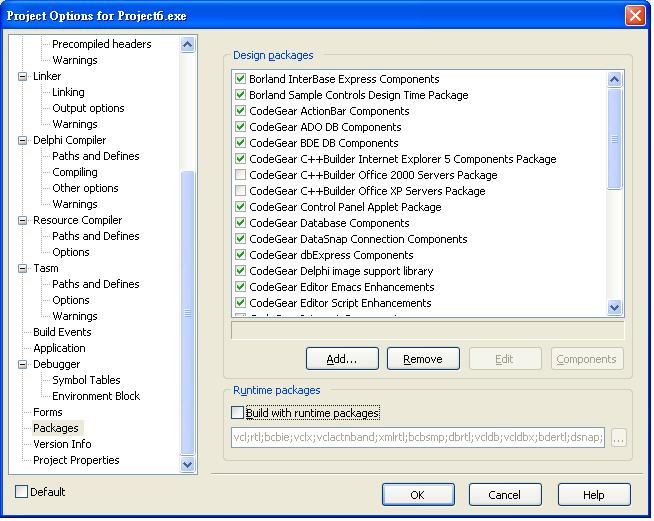Select Paths and Defines under Tasm

[96, 284]
